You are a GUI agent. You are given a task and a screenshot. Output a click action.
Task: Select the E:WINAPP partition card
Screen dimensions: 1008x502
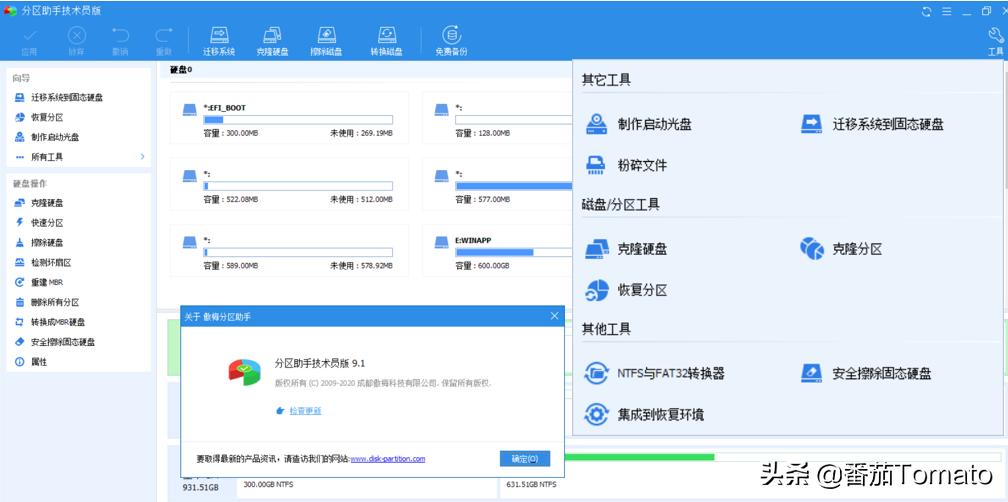(497, 250)
